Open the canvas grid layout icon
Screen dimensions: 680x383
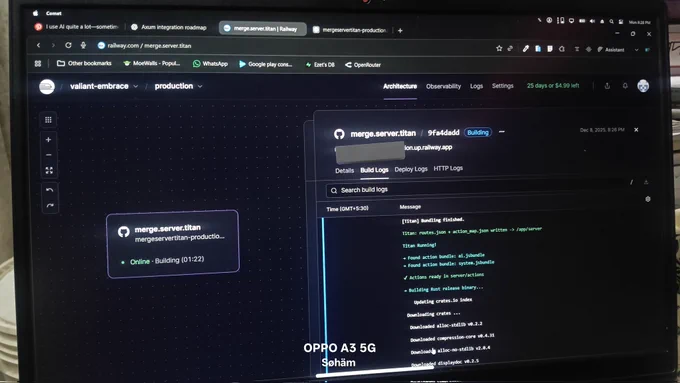tap(48, 120)
